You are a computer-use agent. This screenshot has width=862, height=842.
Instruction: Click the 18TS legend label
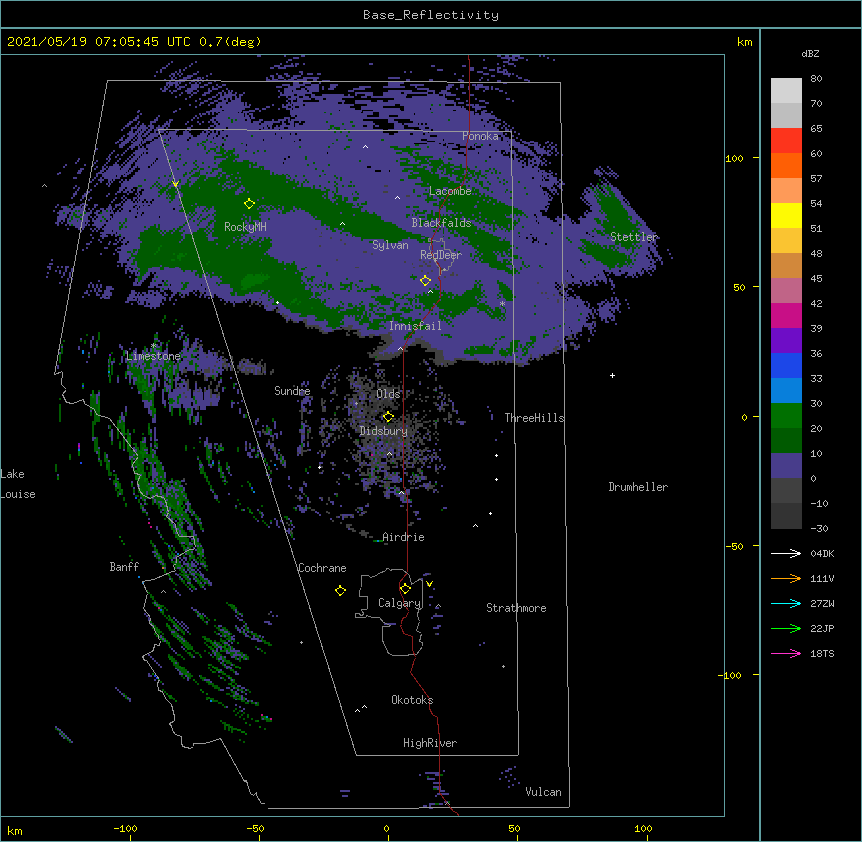pos(822,653)
